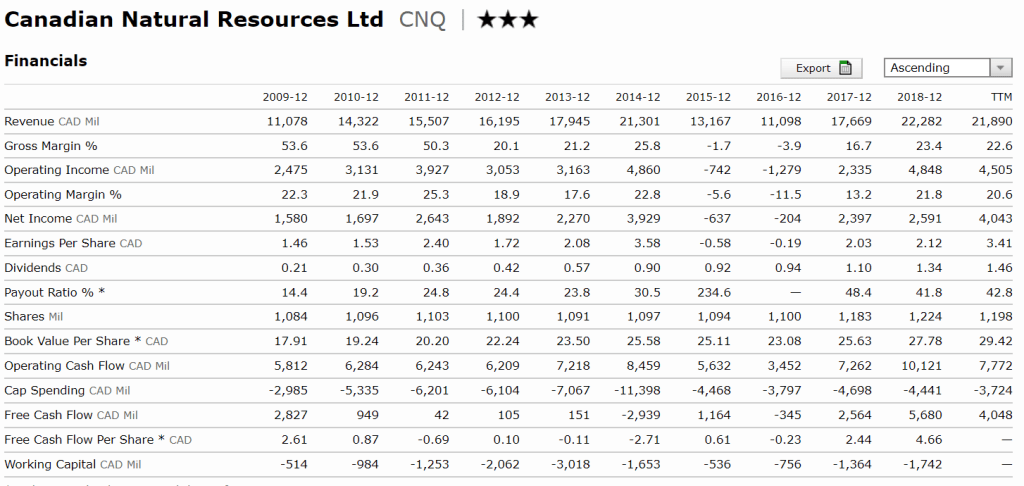Click the Net Income row label
This screenshot has height=486, width=1024.
coord(61,219)
